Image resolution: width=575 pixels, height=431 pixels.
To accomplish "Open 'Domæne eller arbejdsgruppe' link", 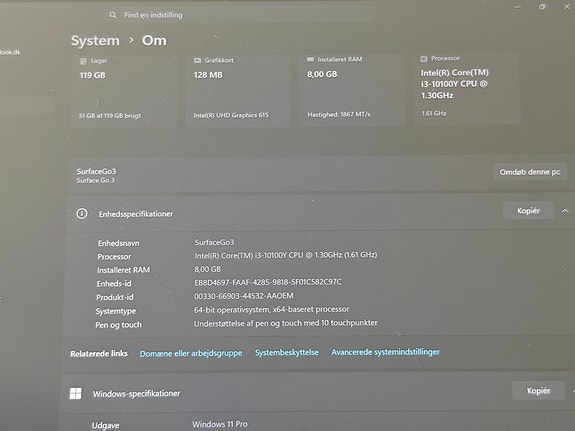I will [191, 353].
